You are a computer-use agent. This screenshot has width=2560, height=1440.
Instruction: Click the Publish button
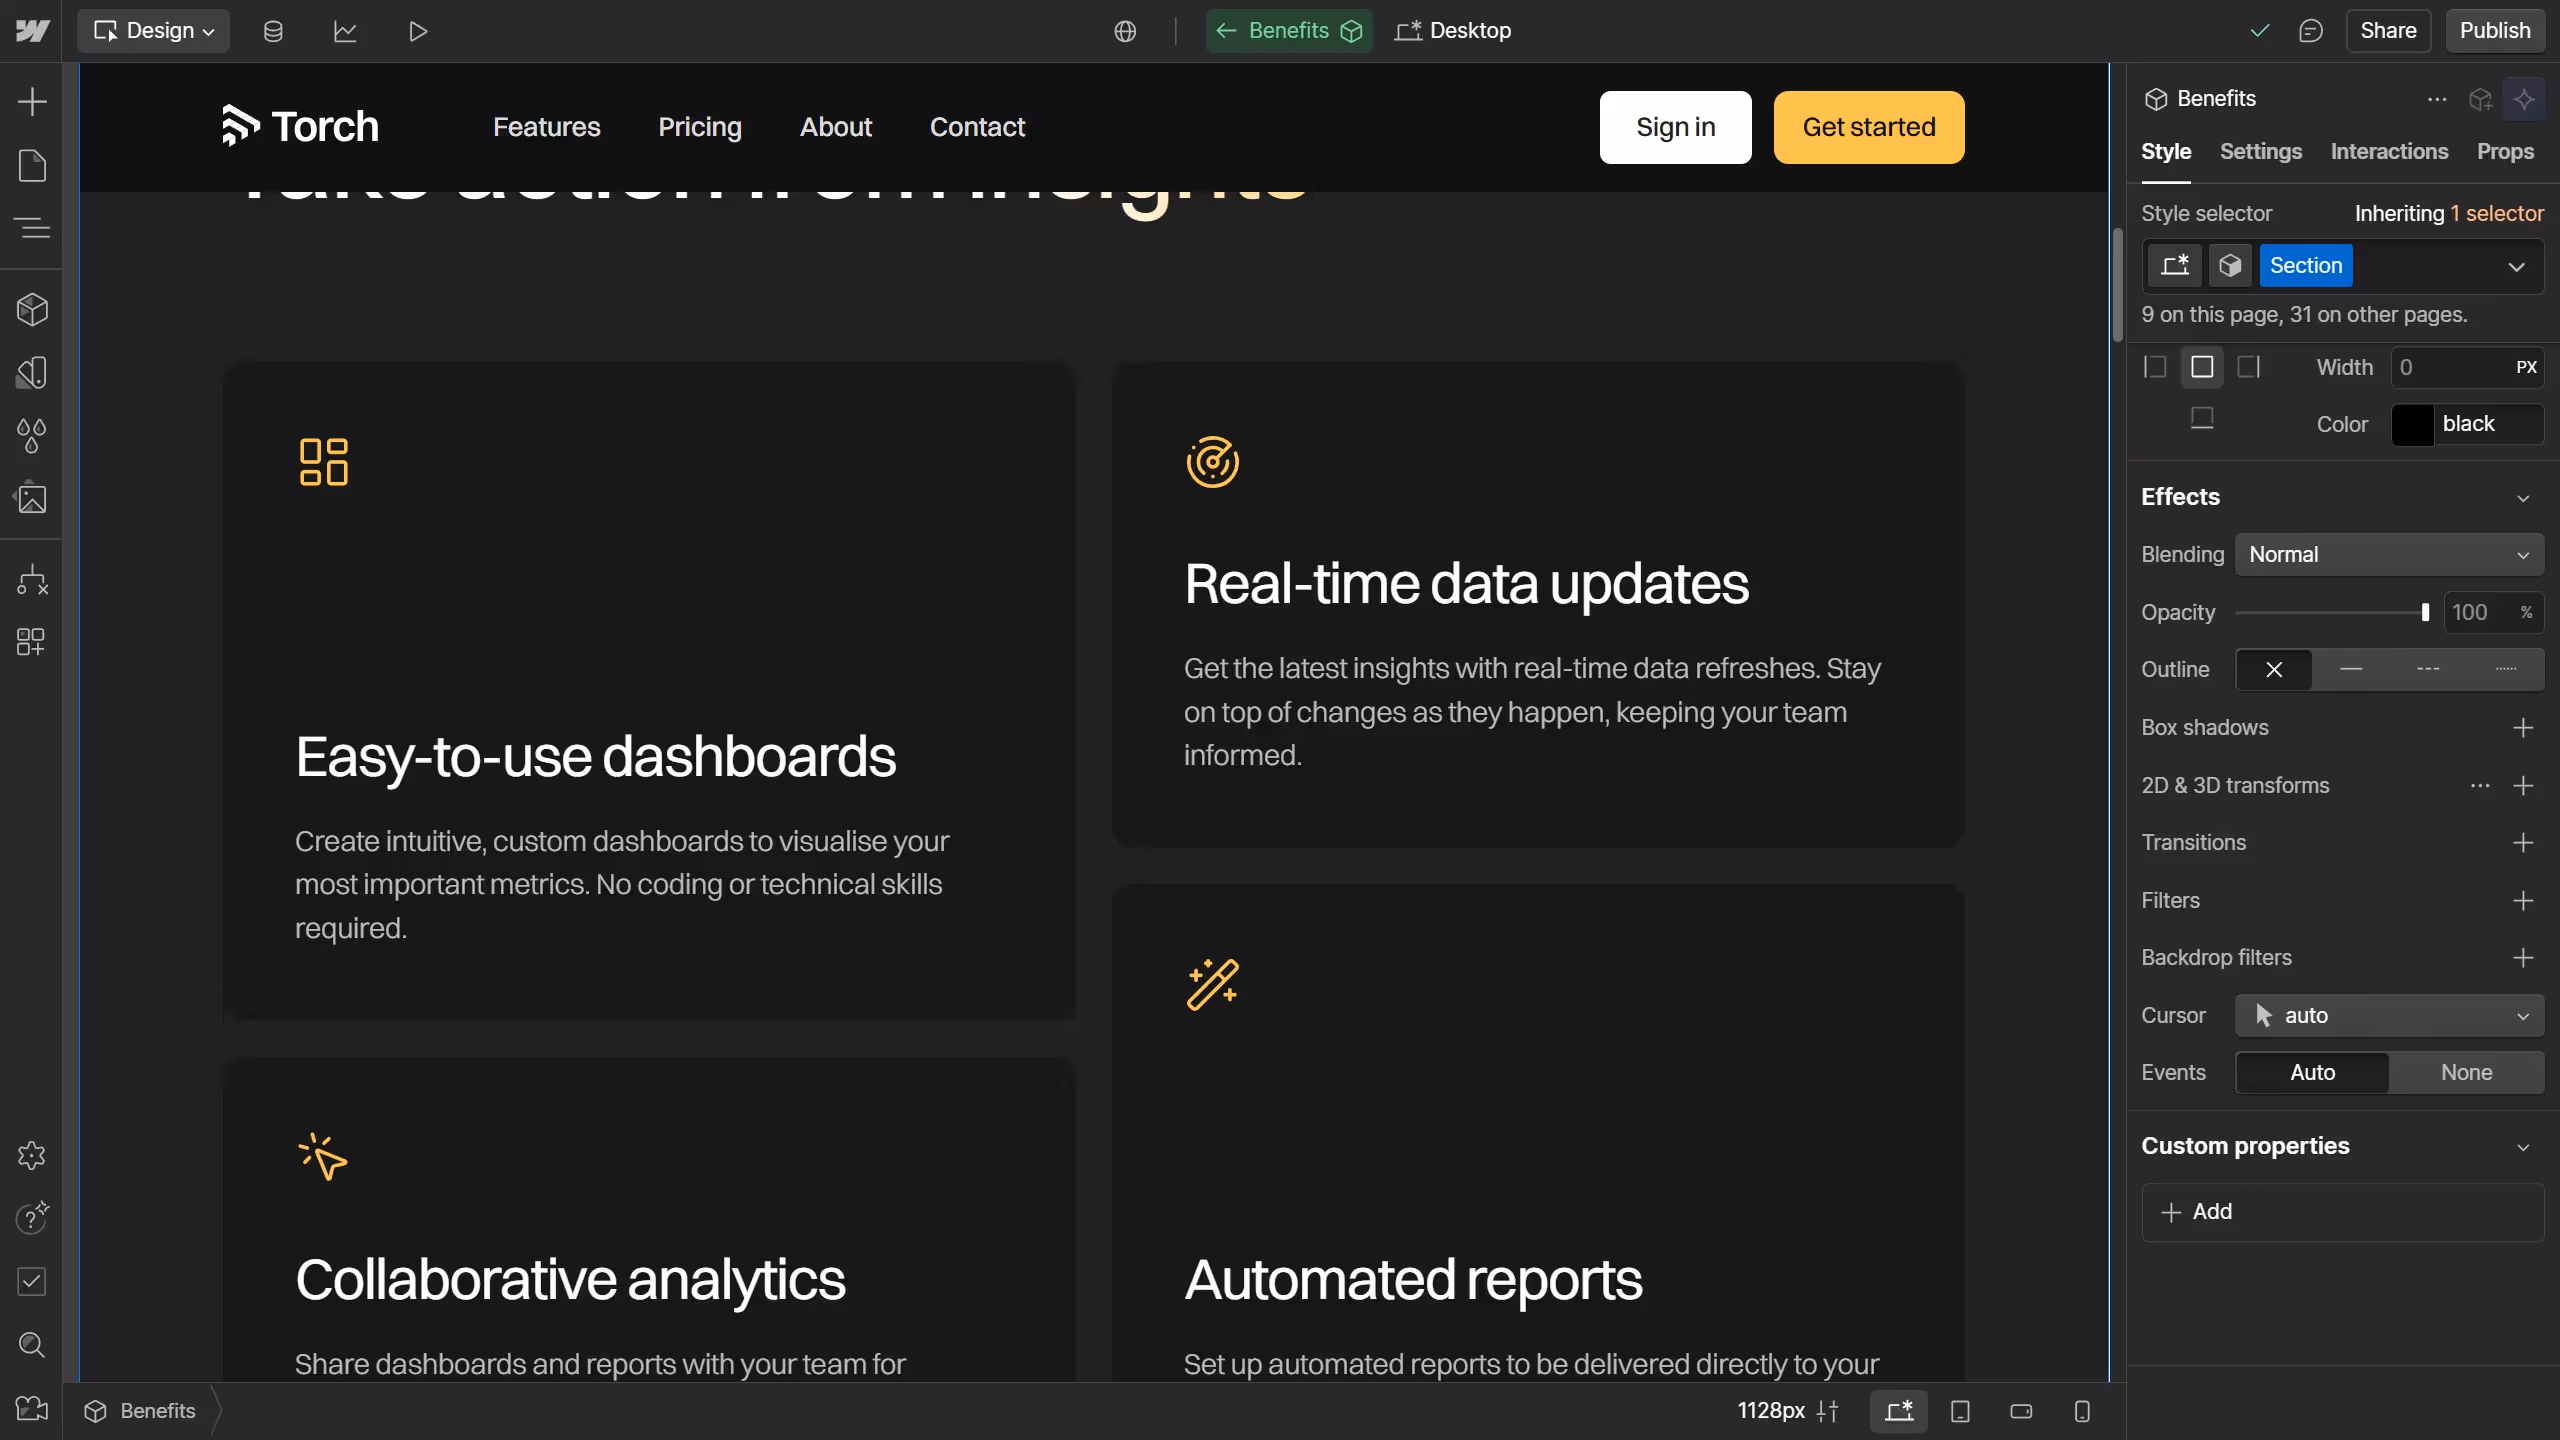point(2494,30)
